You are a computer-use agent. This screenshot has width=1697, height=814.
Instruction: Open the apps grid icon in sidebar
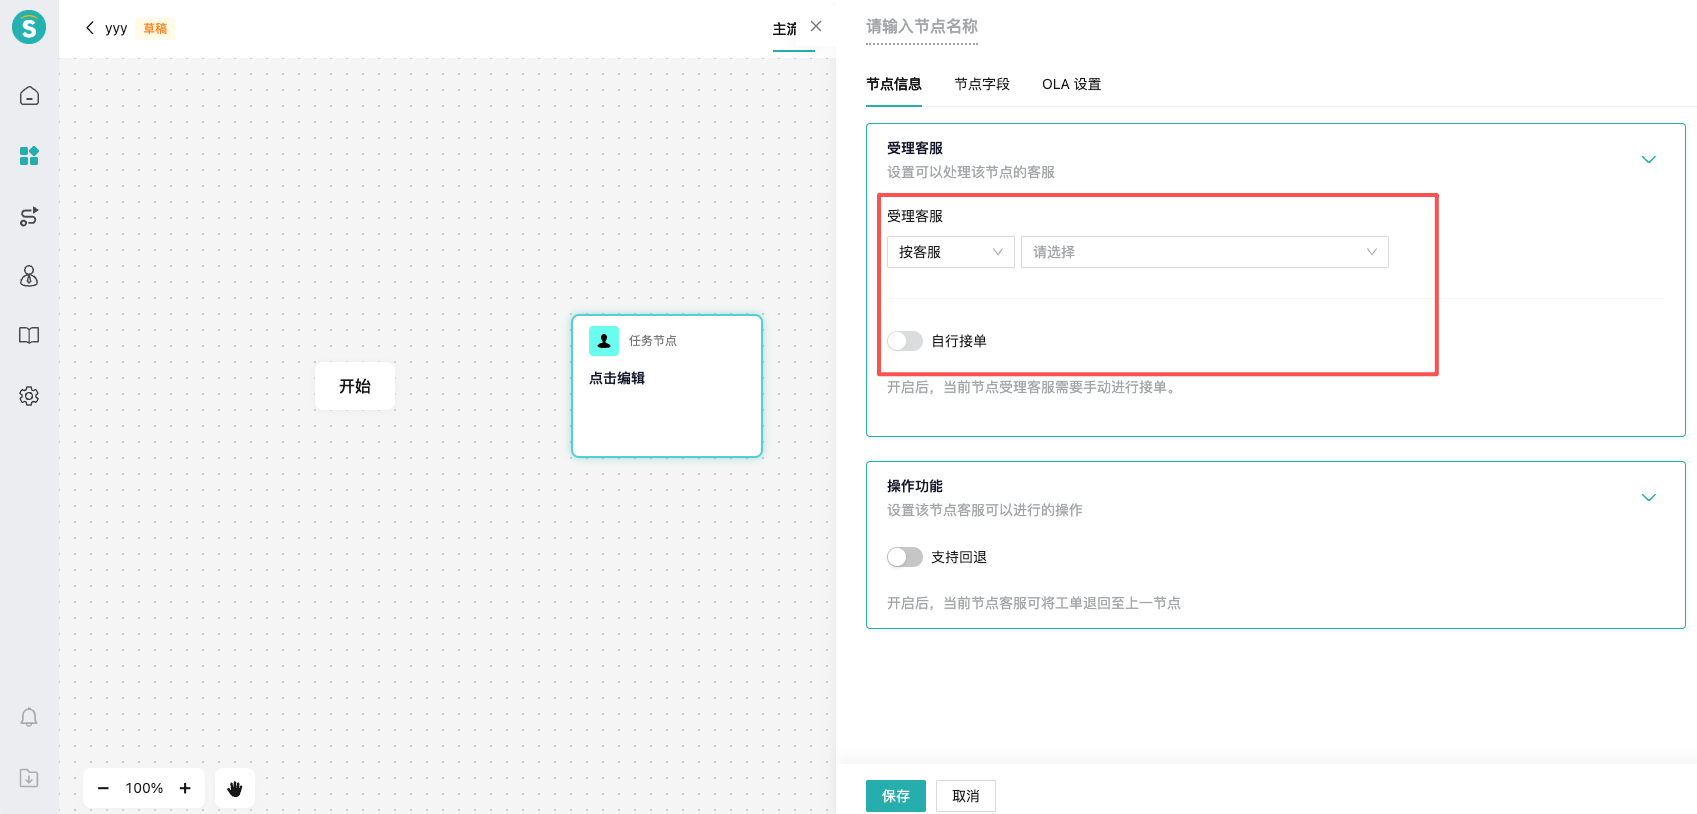[29, 156]
